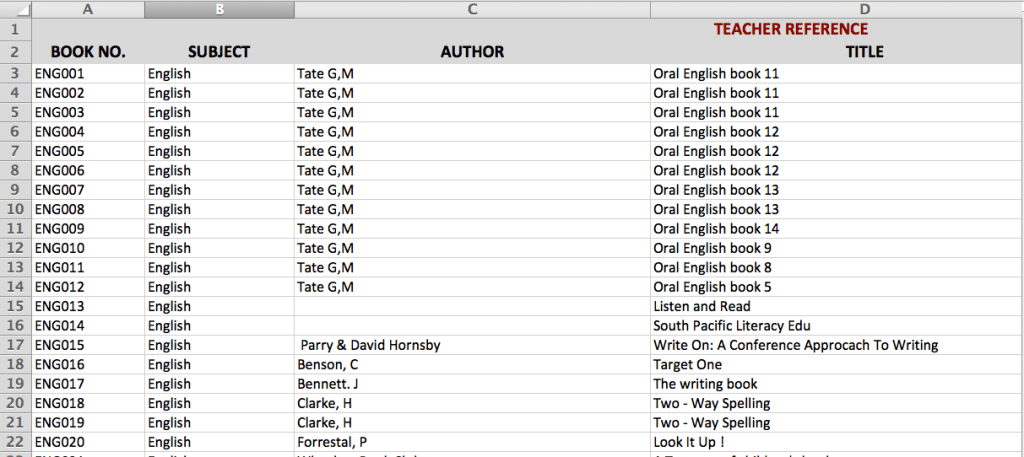Click the SUBJECT heading cell
The width and height of the screenshot is (1024, 457).
tap(219, 52)
